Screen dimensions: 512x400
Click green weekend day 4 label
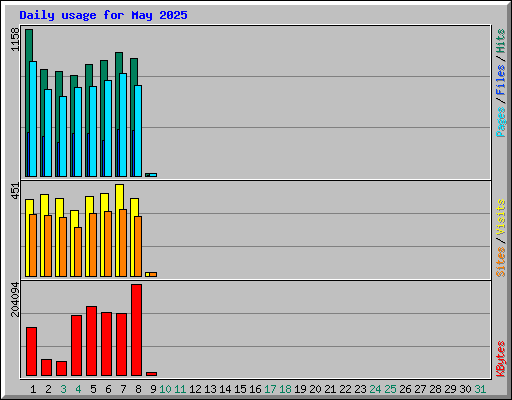pyautogui.click(x=78, y=389)
